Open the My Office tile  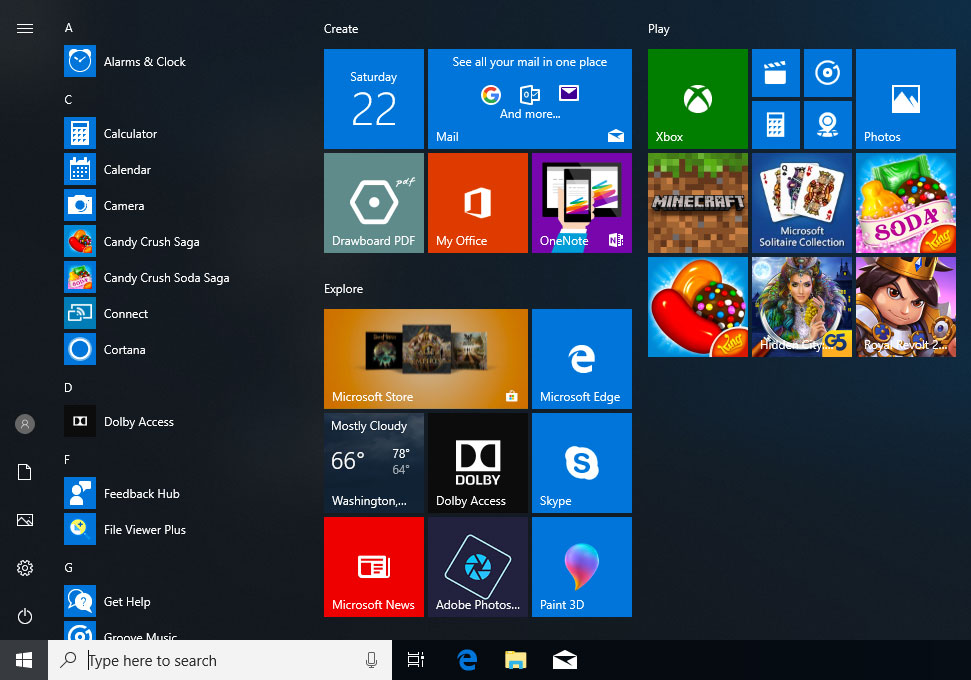(x=478, y=203)
